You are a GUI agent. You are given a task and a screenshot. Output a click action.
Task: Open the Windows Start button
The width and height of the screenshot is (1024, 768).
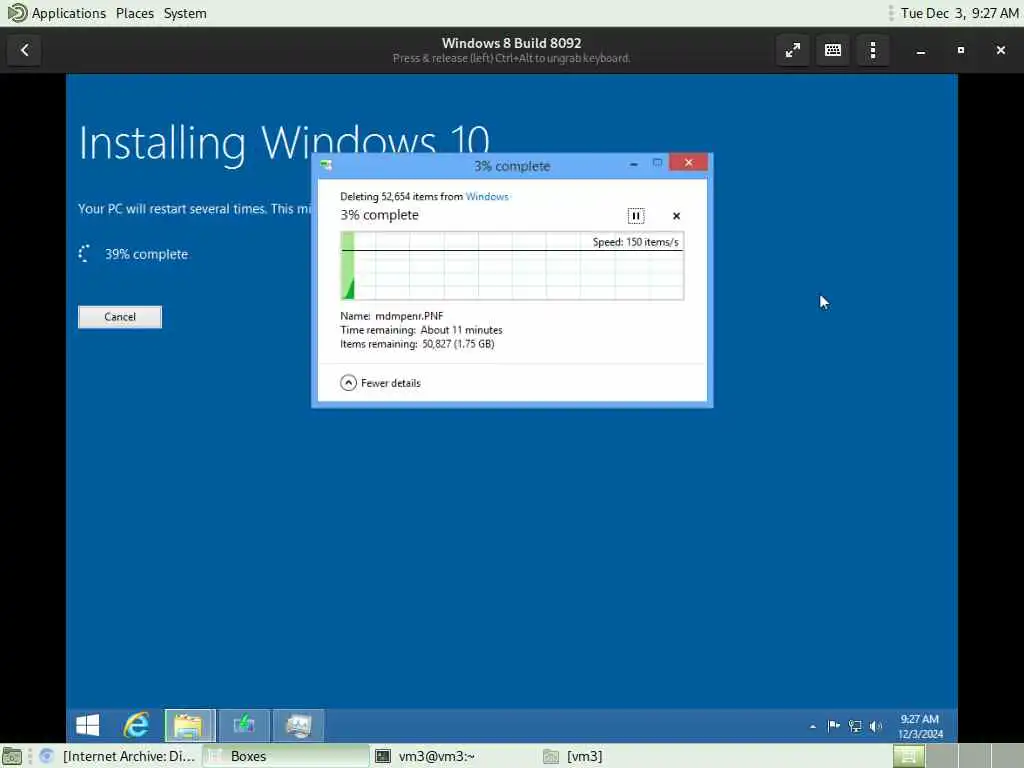click(88, 725)
